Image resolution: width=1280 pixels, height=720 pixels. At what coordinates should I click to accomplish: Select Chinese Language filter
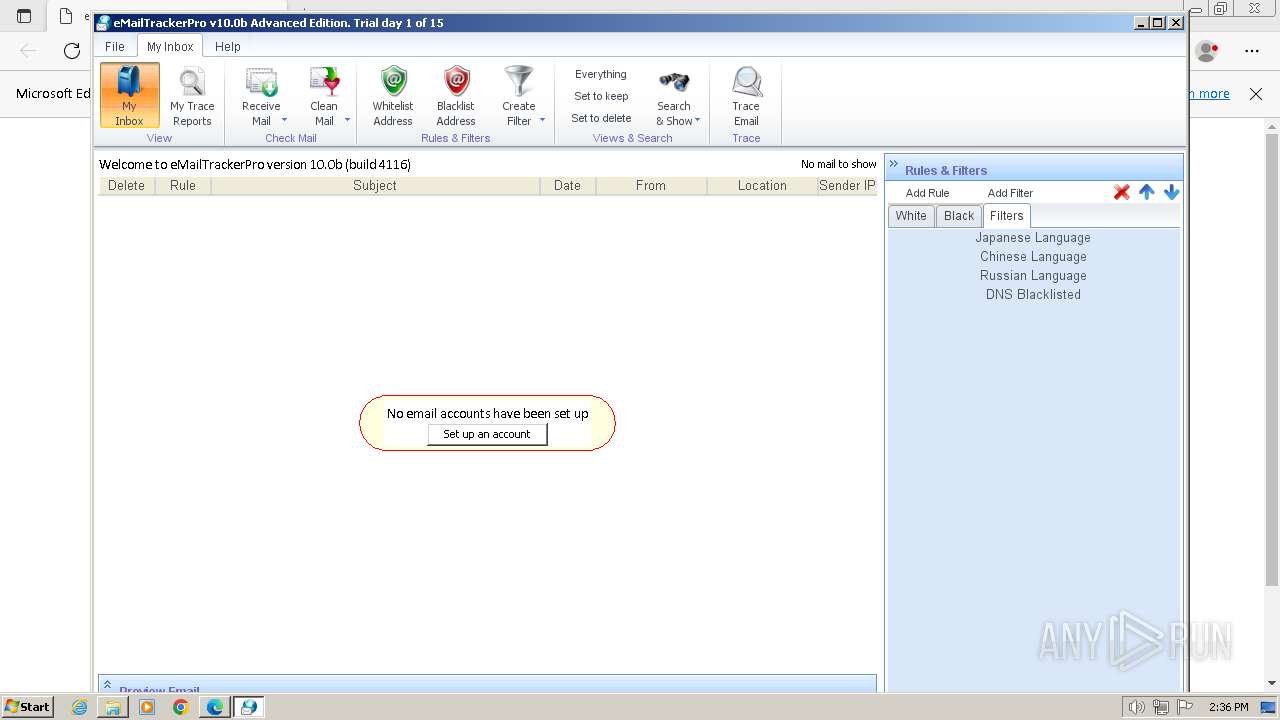[1033, 257]
